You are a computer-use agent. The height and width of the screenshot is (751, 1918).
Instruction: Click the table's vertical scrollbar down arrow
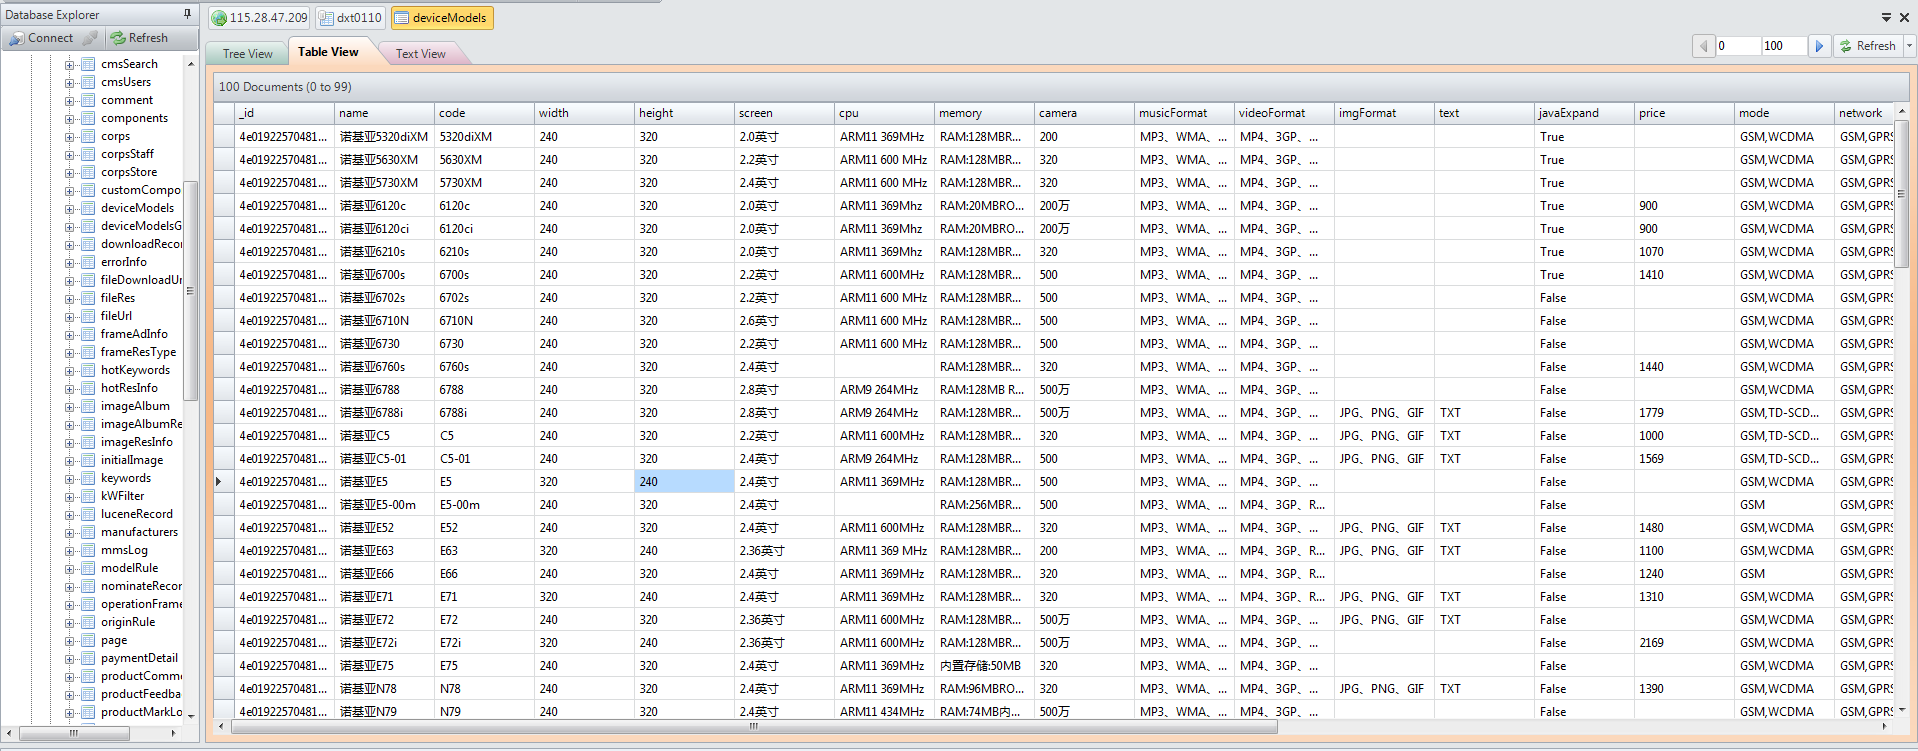click(x=1902, y=710)
